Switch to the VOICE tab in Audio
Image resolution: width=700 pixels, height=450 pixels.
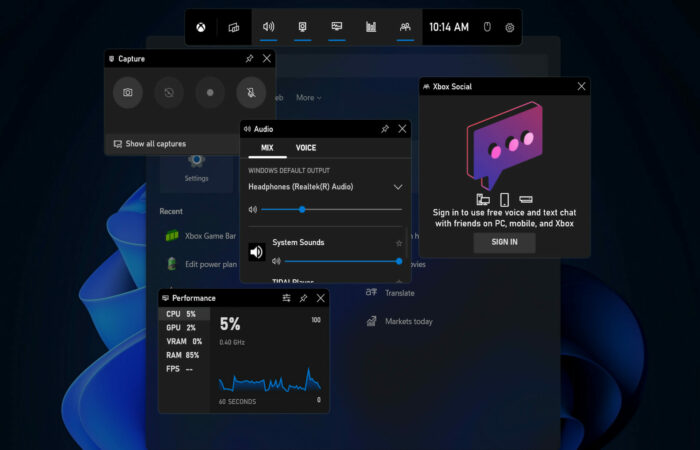coord(306,148)
